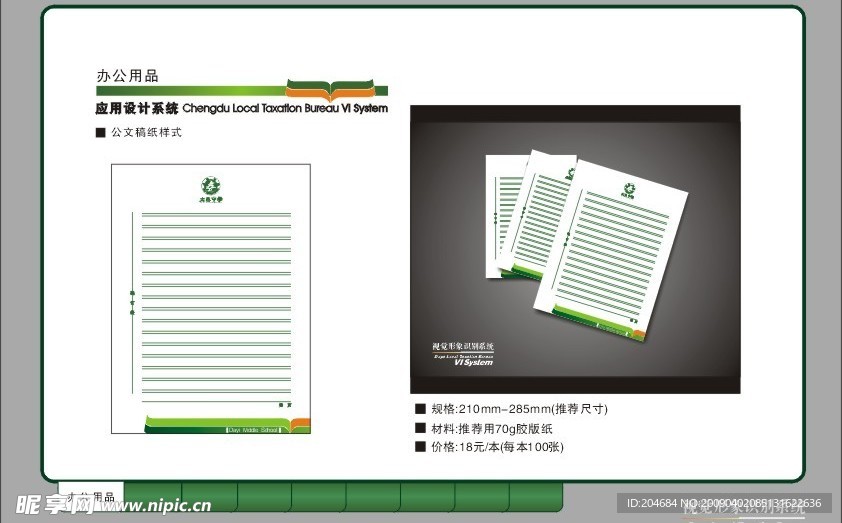
Task: Click the black square bullet before 公文稿纸样式
Action: pos(100,132)
